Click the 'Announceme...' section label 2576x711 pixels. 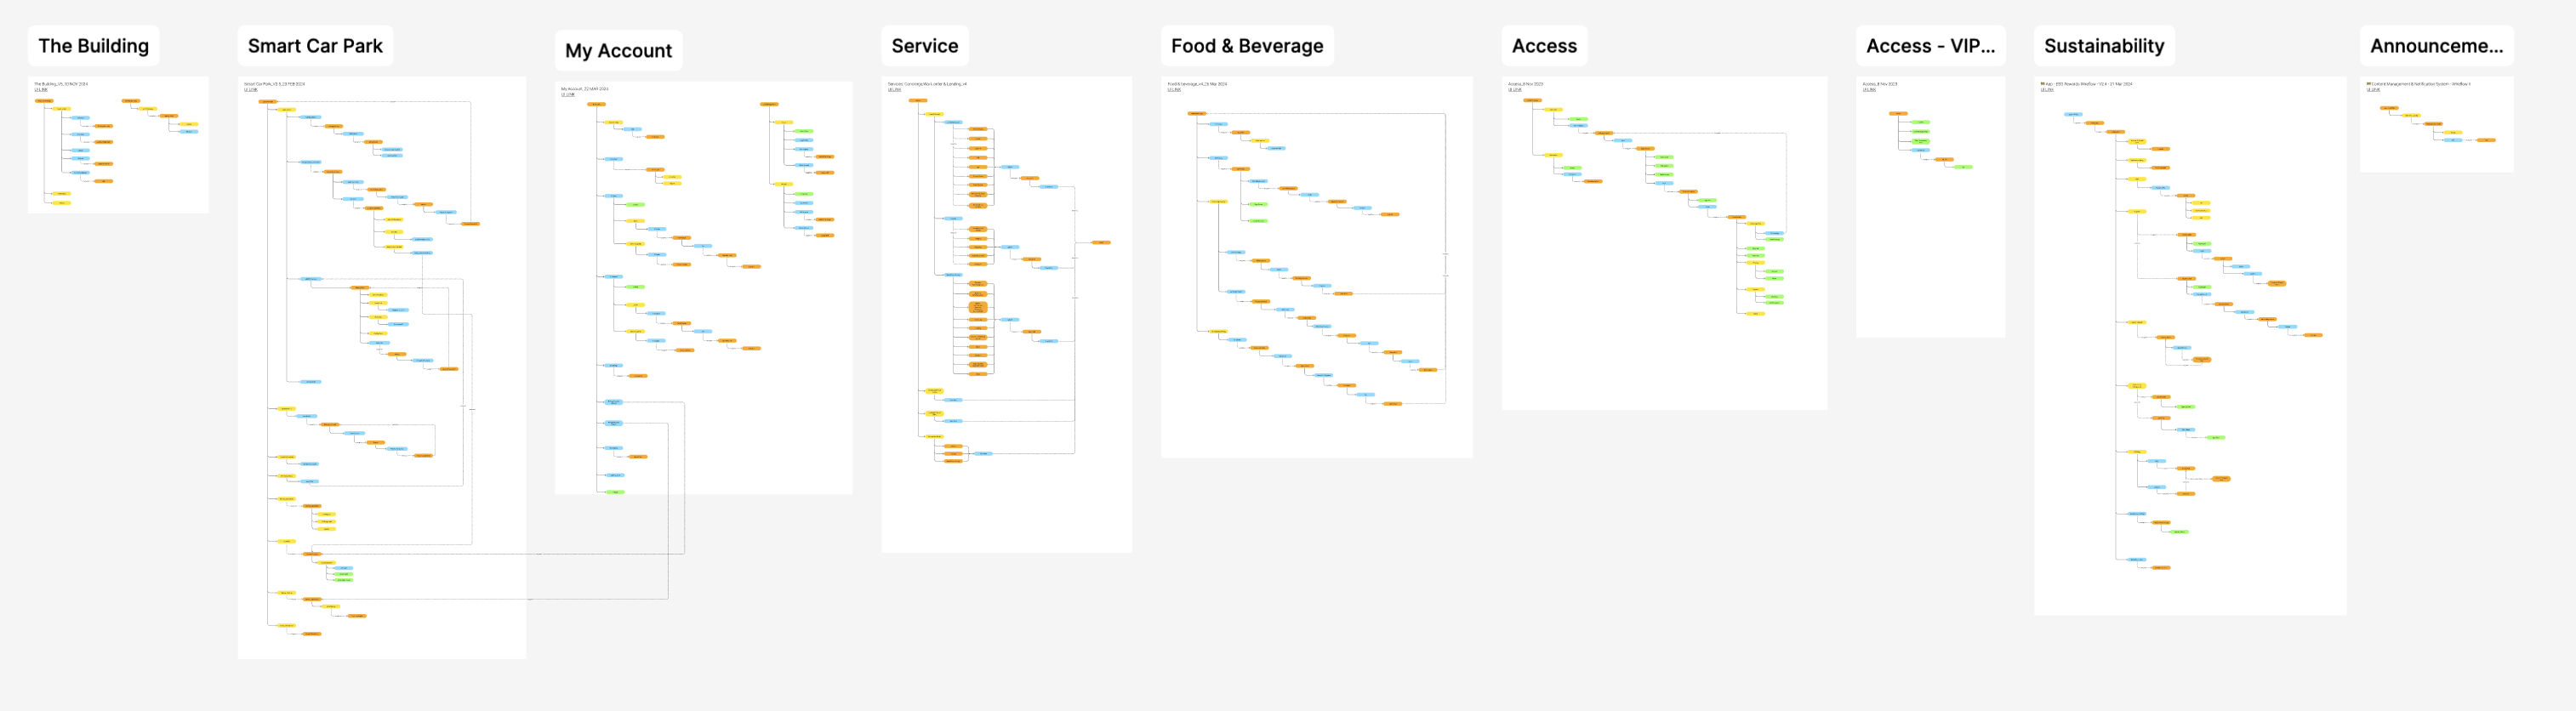tap(2435, 46)
